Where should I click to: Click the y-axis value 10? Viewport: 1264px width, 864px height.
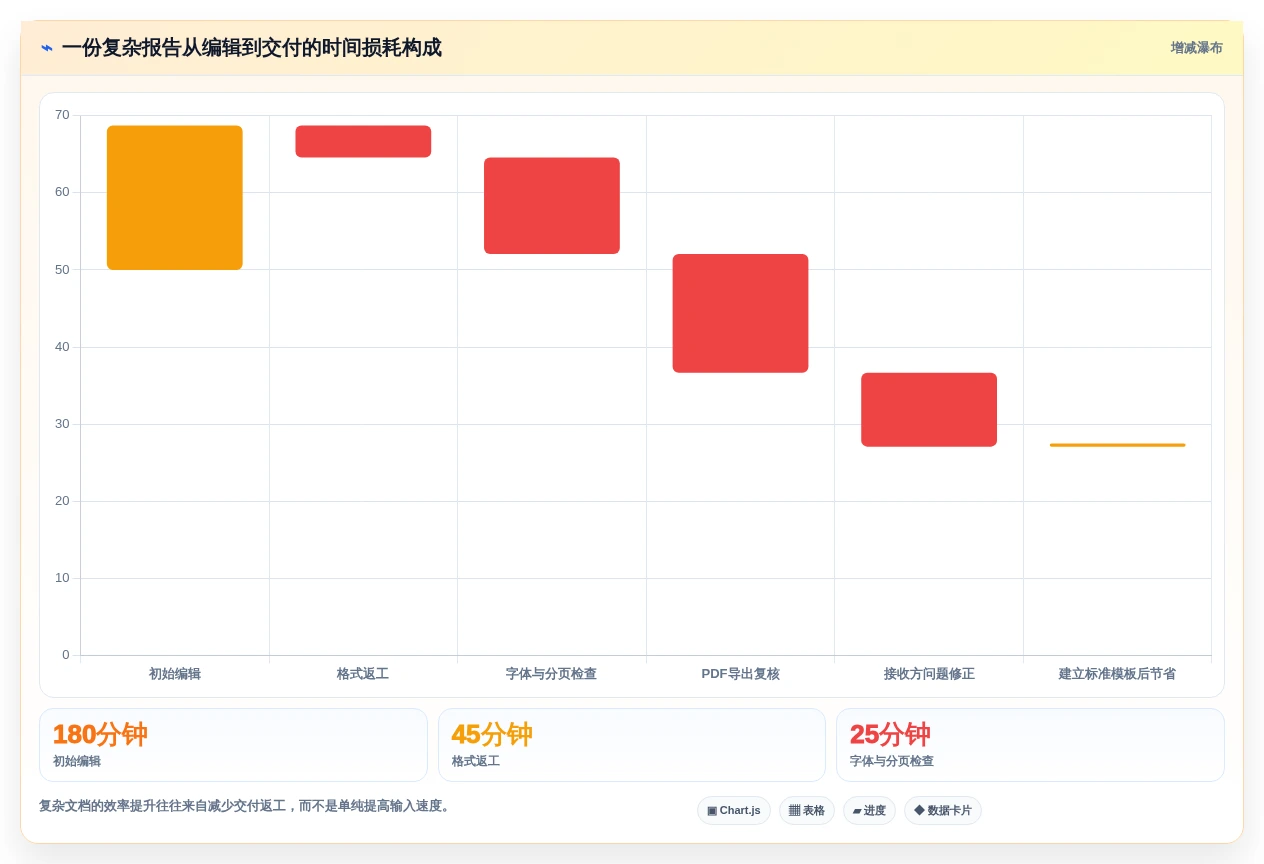pos(62,578)
